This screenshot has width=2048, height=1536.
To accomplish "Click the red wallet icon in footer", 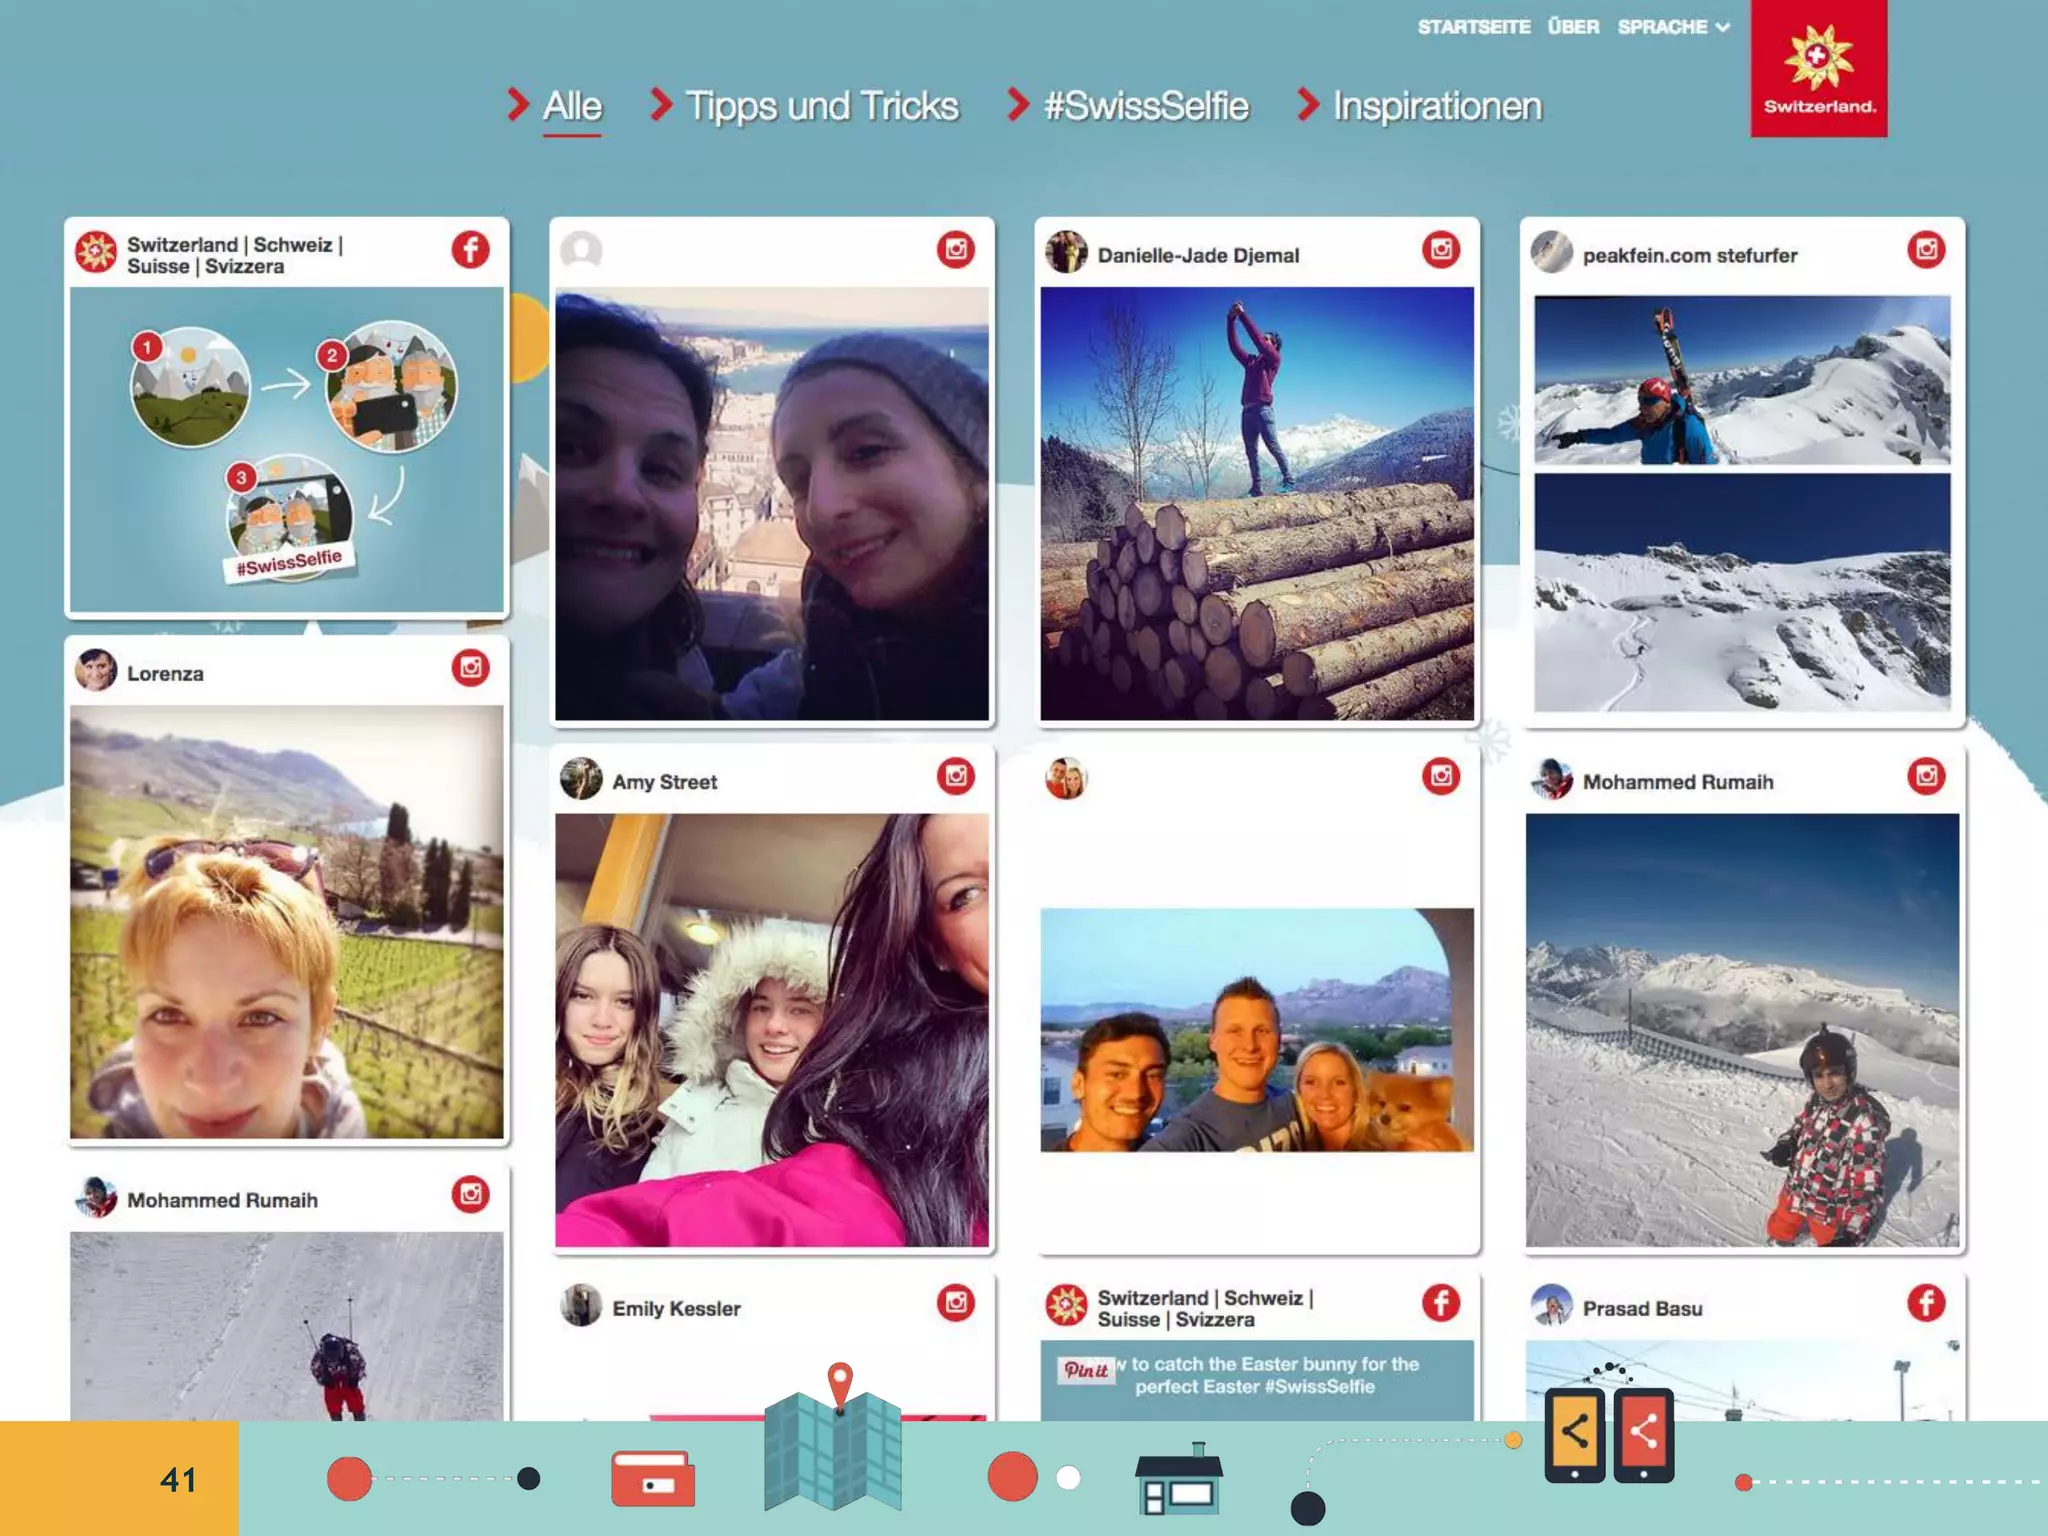I will pyautogui.click(x=653, y=1479).
